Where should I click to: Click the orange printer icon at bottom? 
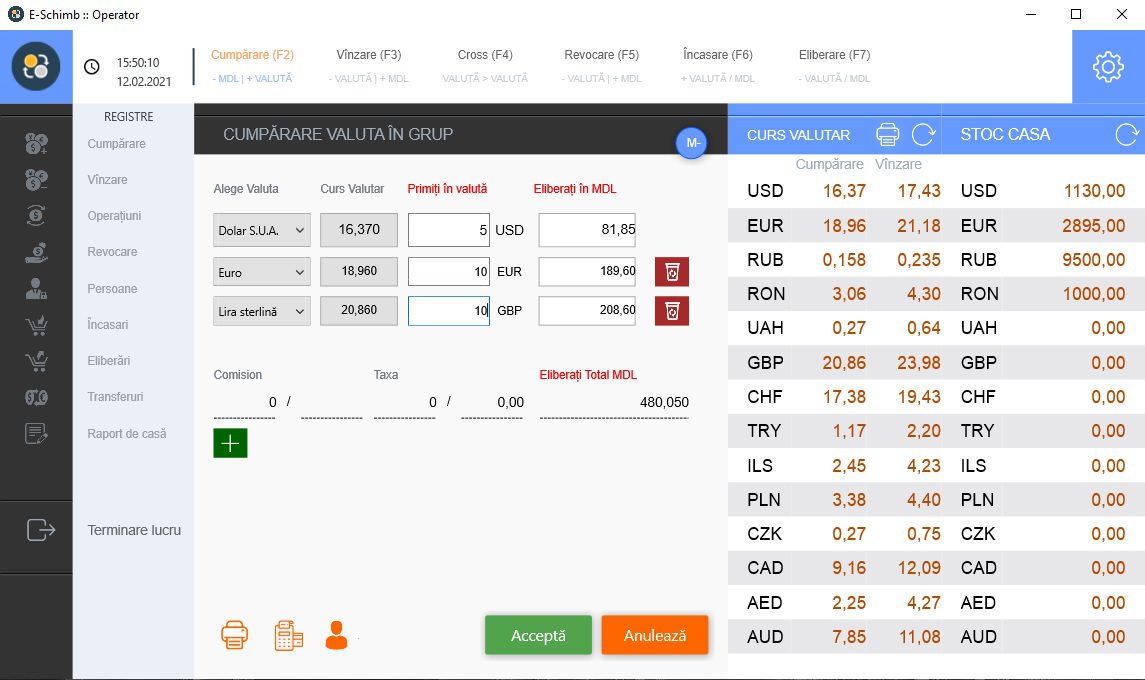[234, 635]
